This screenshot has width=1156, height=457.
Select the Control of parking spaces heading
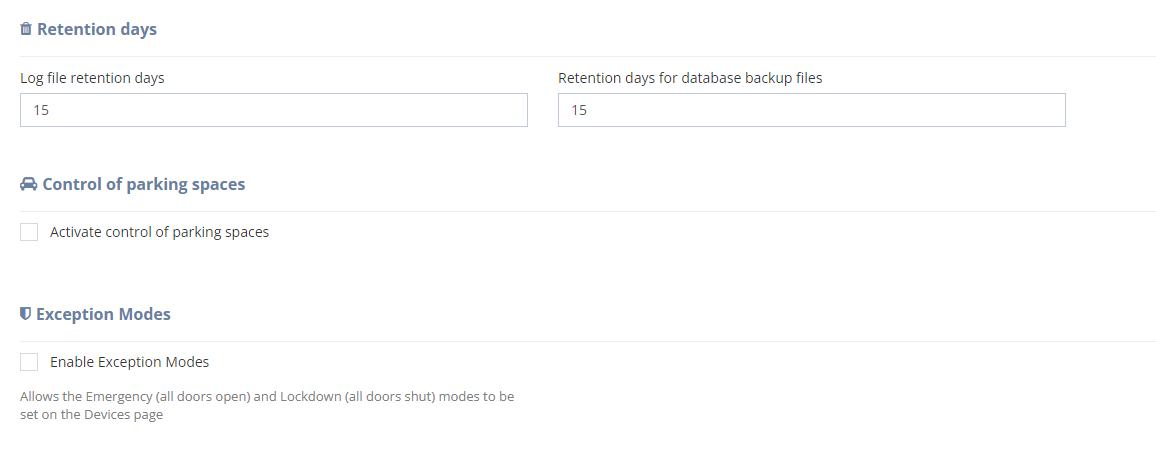tap(144, 184)
